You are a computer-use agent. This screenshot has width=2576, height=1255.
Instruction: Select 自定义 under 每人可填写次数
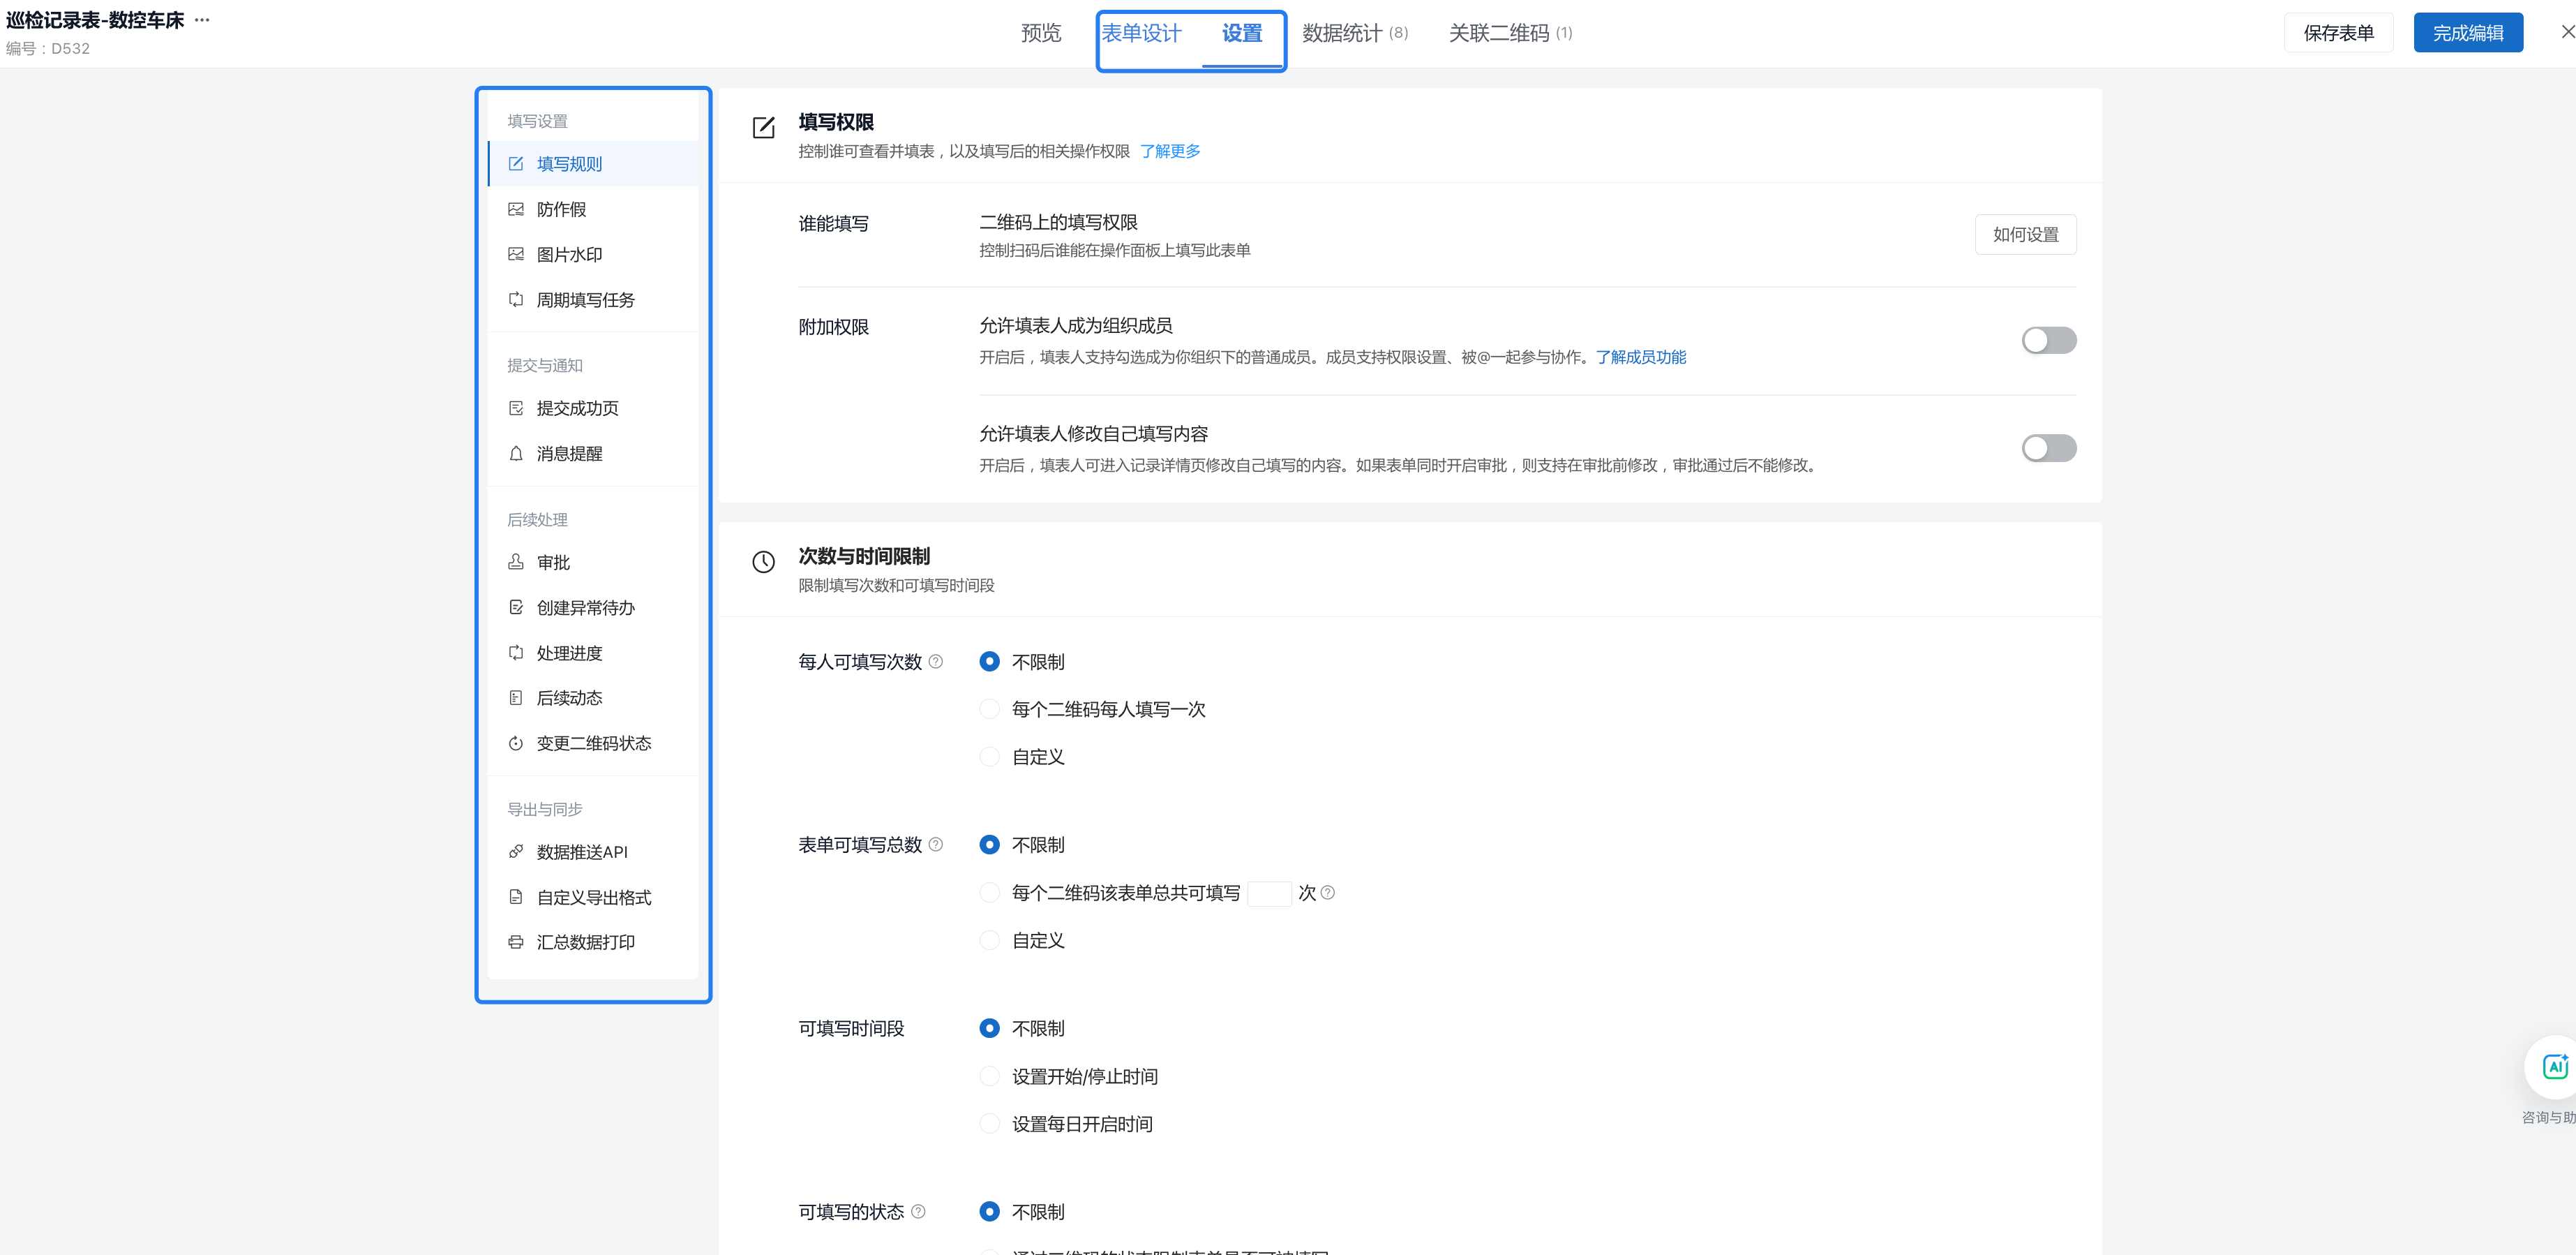click(x=989, y=757)
